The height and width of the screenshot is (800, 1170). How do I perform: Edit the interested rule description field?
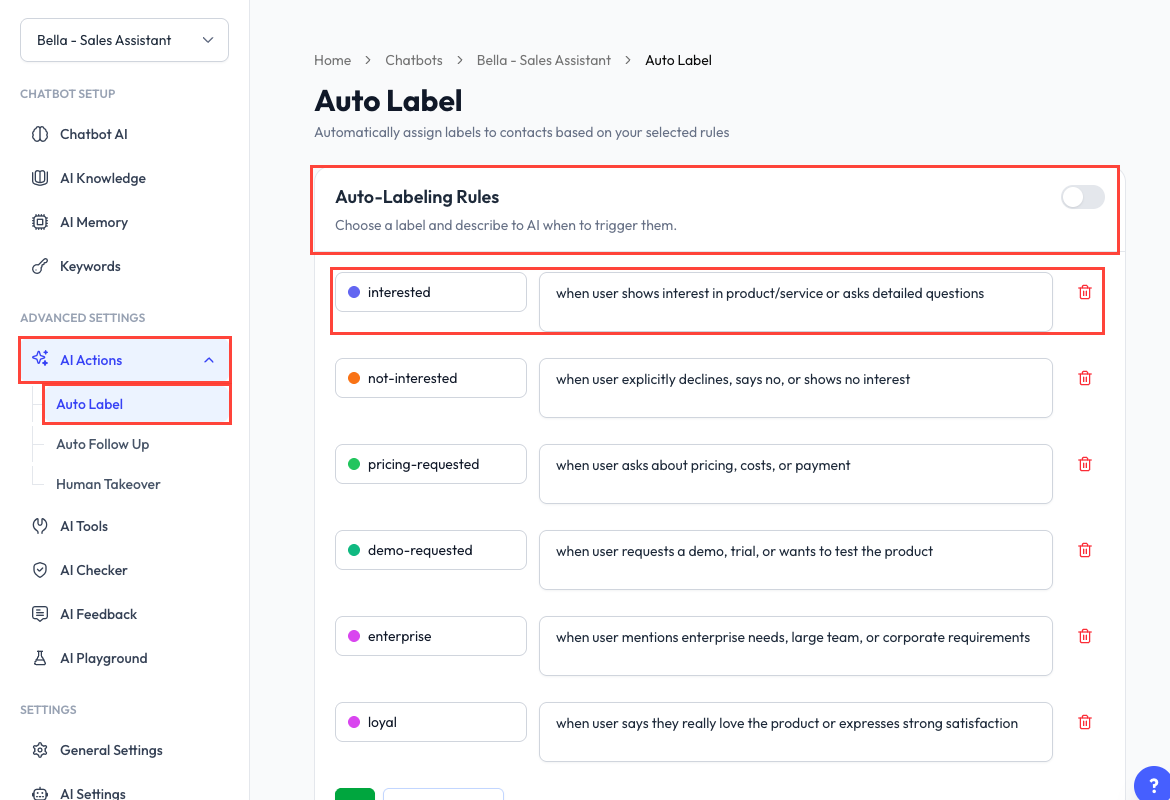coord(795,302)
